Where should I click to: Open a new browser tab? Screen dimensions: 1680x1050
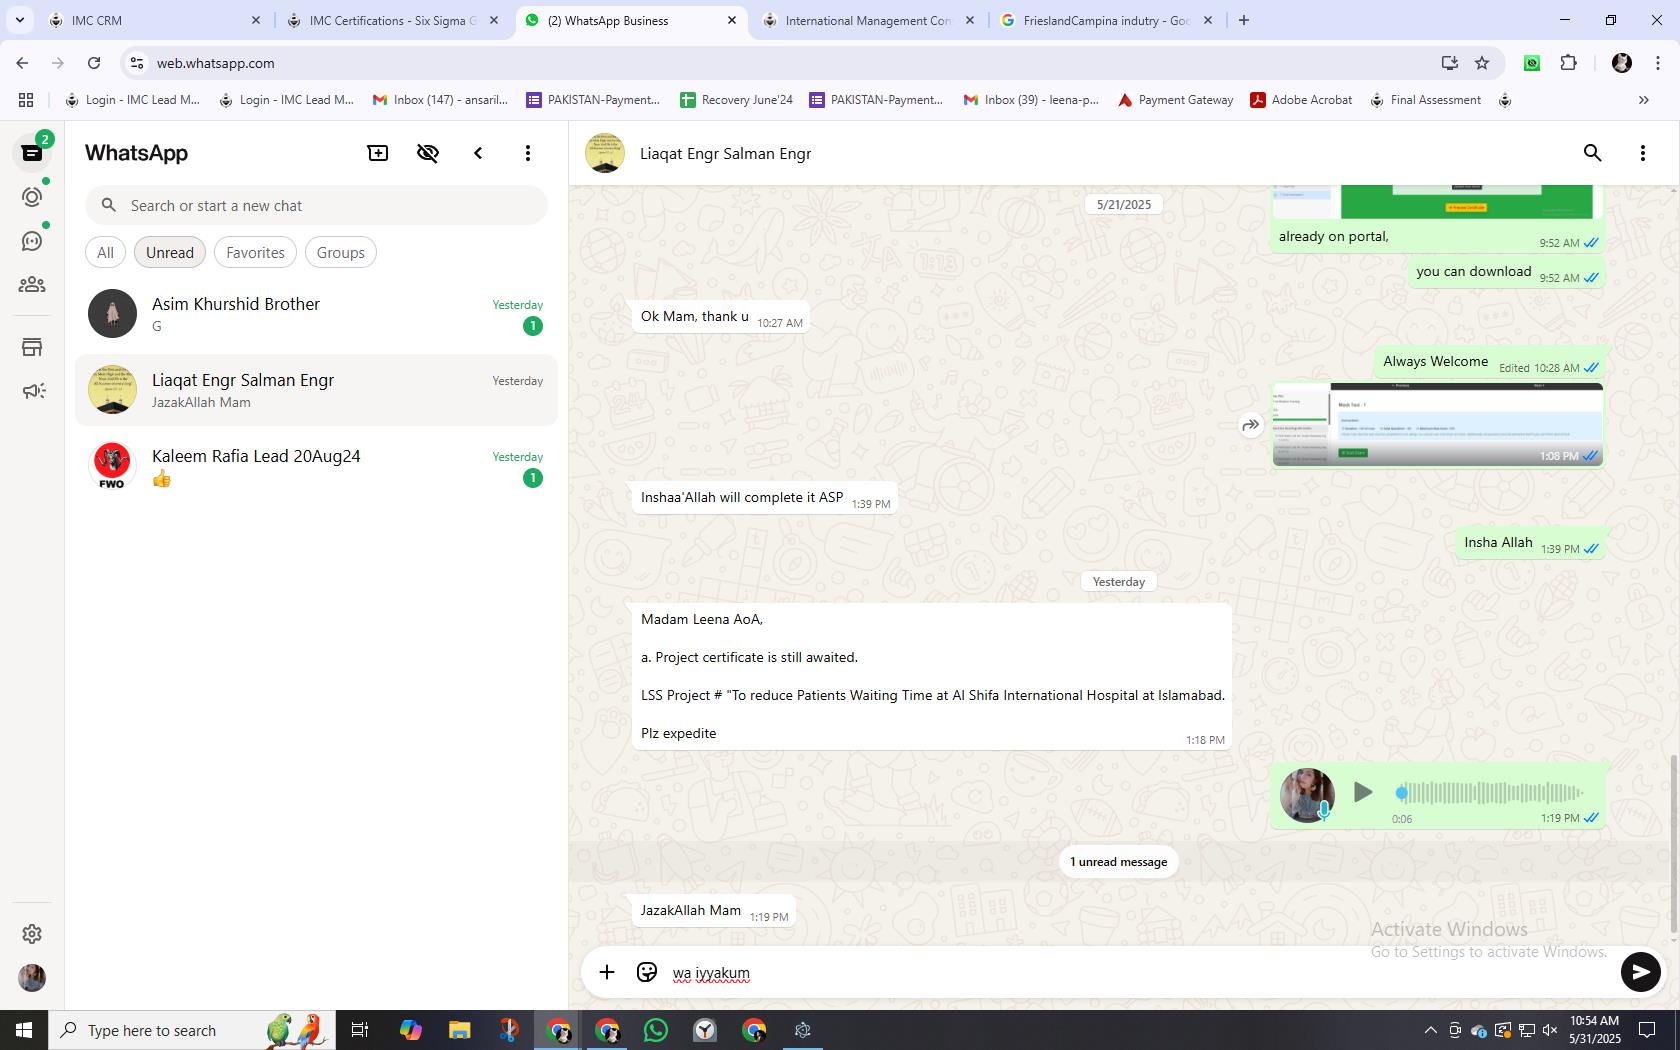(x=1244, y=20)
